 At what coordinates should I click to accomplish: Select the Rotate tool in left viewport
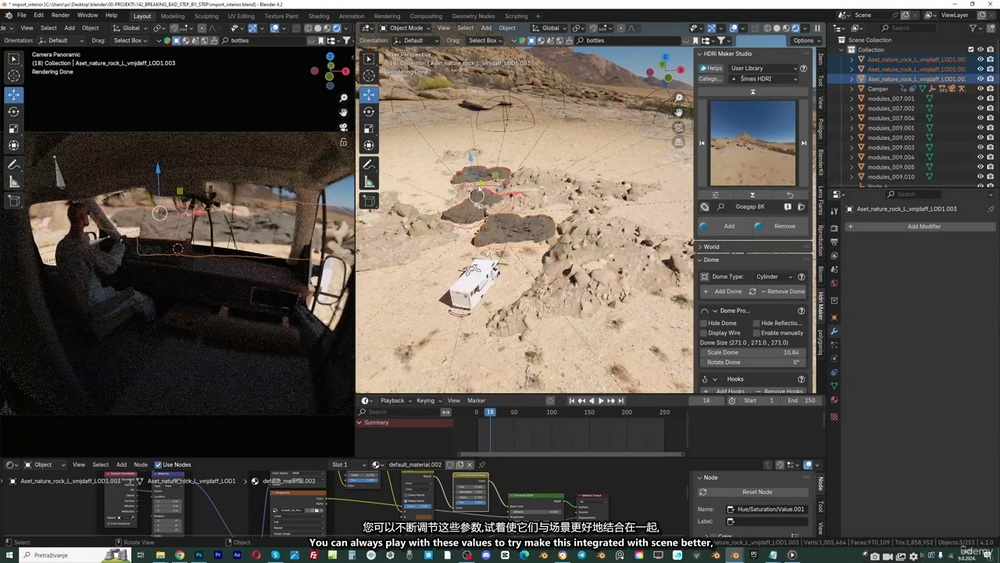13,112
